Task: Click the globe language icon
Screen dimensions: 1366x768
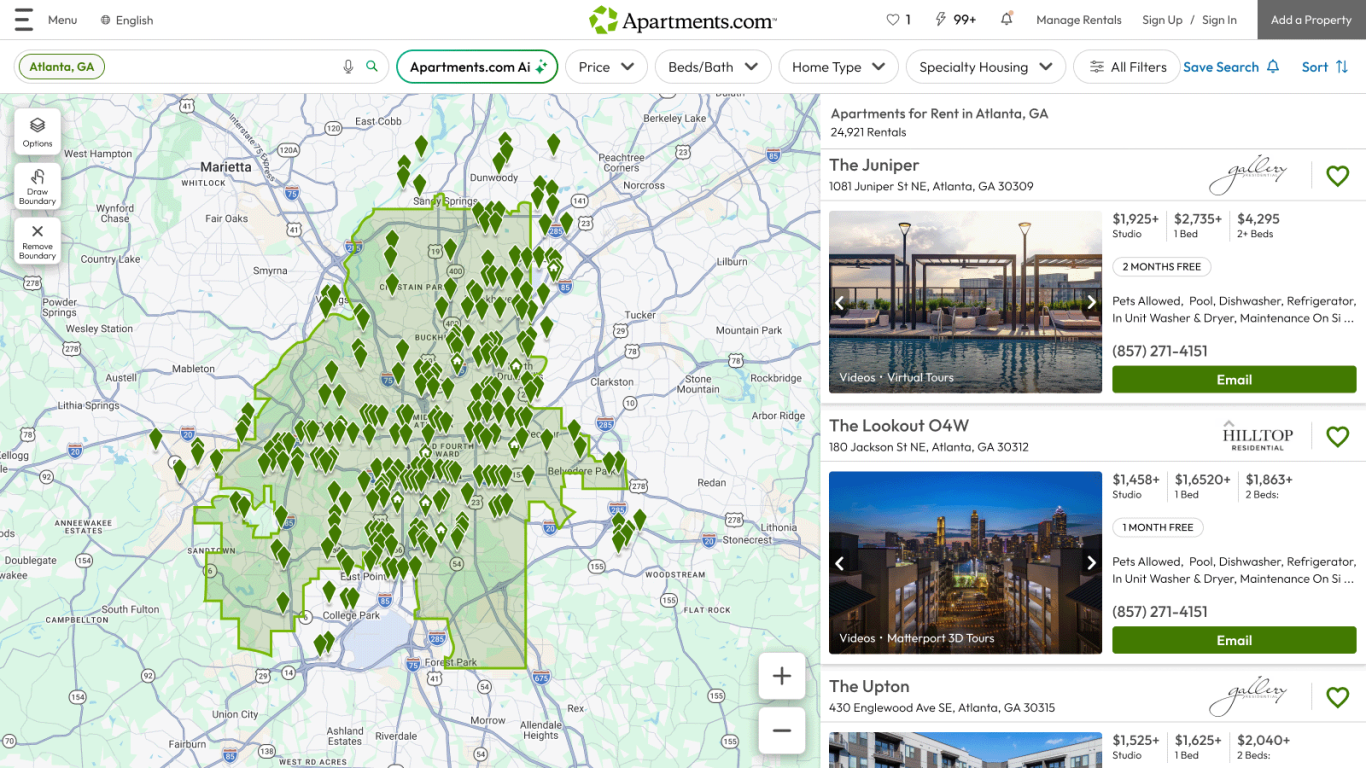Action: (106, 20)
